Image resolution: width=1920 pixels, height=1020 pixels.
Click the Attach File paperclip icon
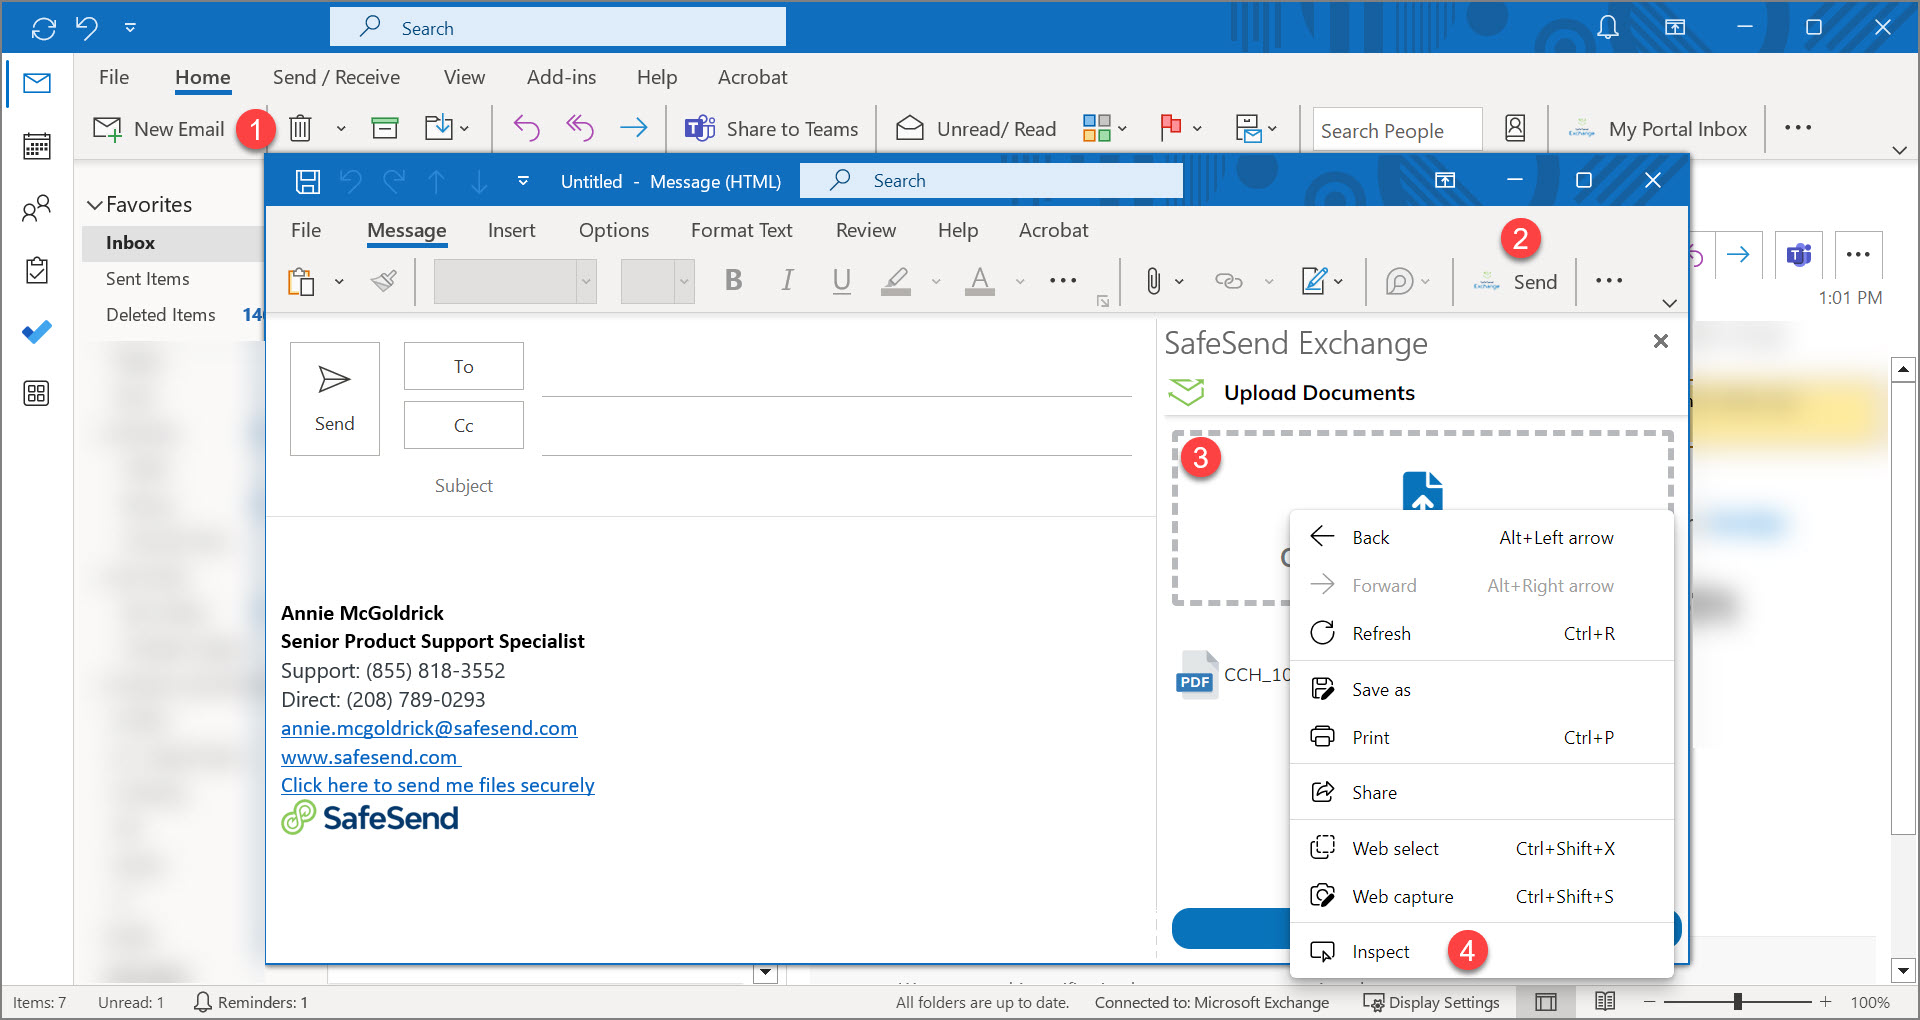pos(1153,281)
